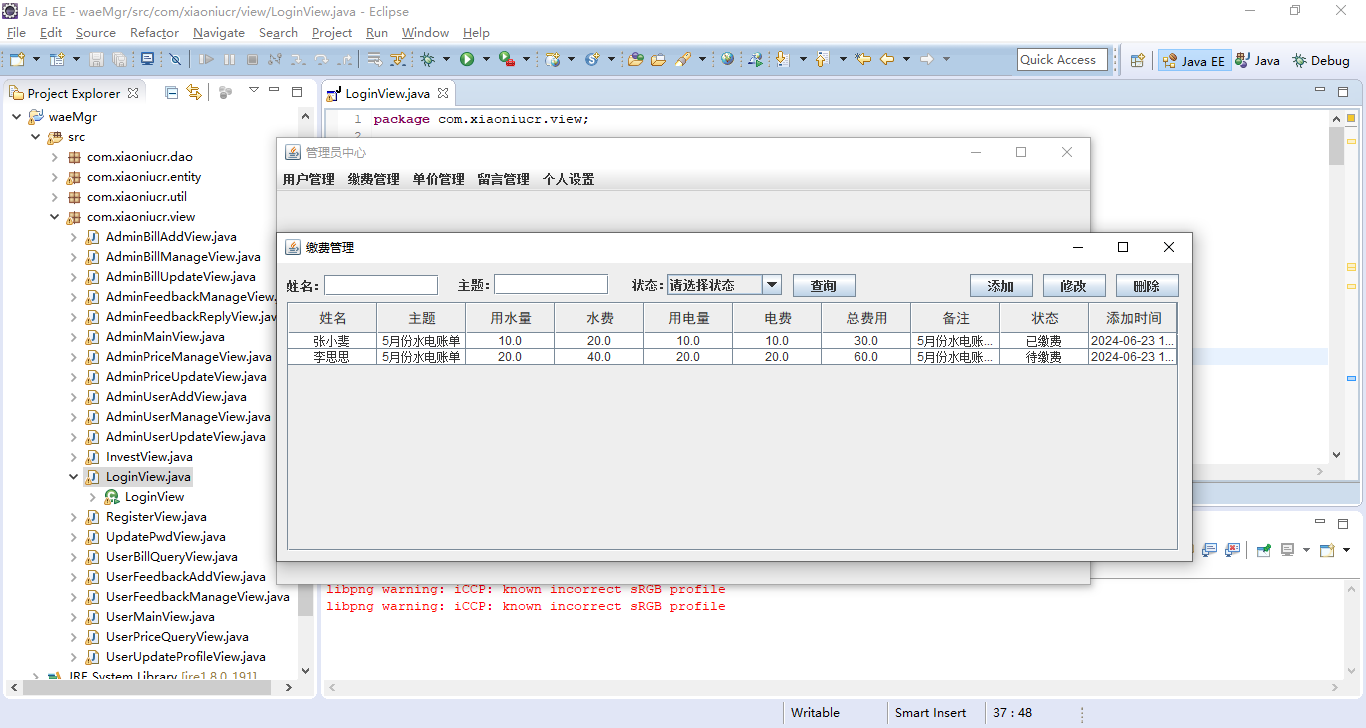Select the 李思思 table row name cell
Screen dimensions: 1366x728
coord(332,357)
